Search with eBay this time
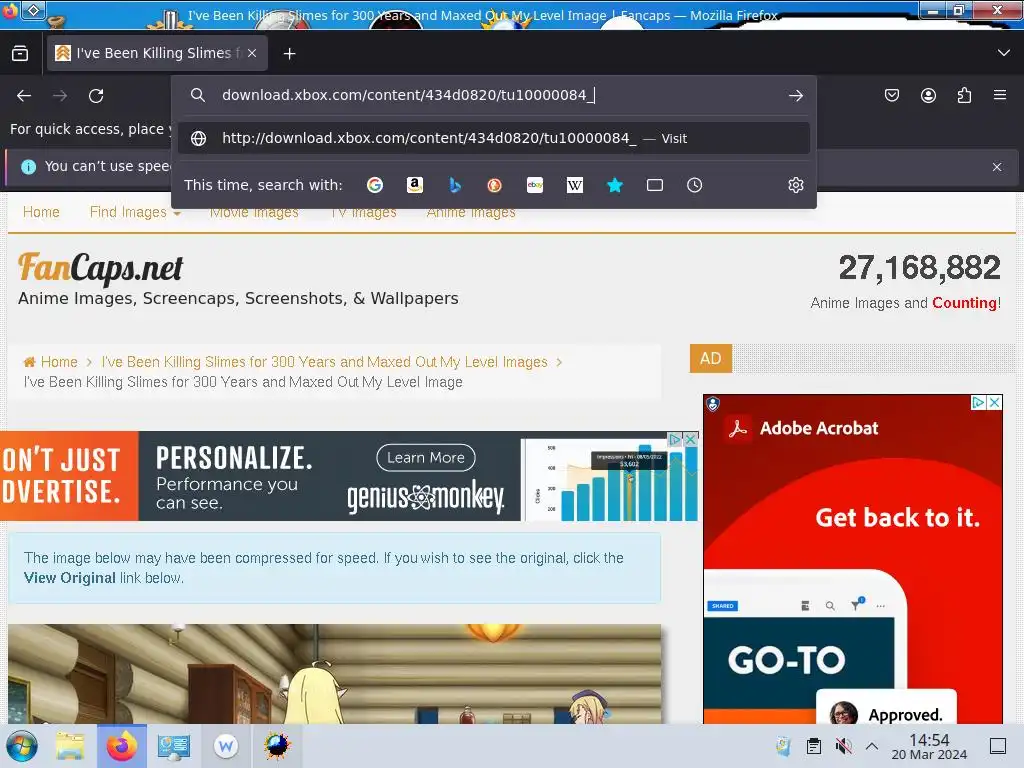 535,185
